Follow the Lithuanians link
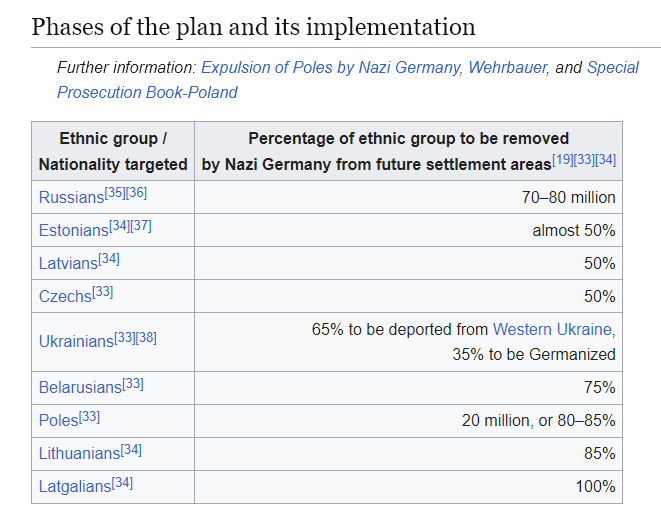Image resolution: width=661 pixels, height=514 pixels. click(79, 454)
